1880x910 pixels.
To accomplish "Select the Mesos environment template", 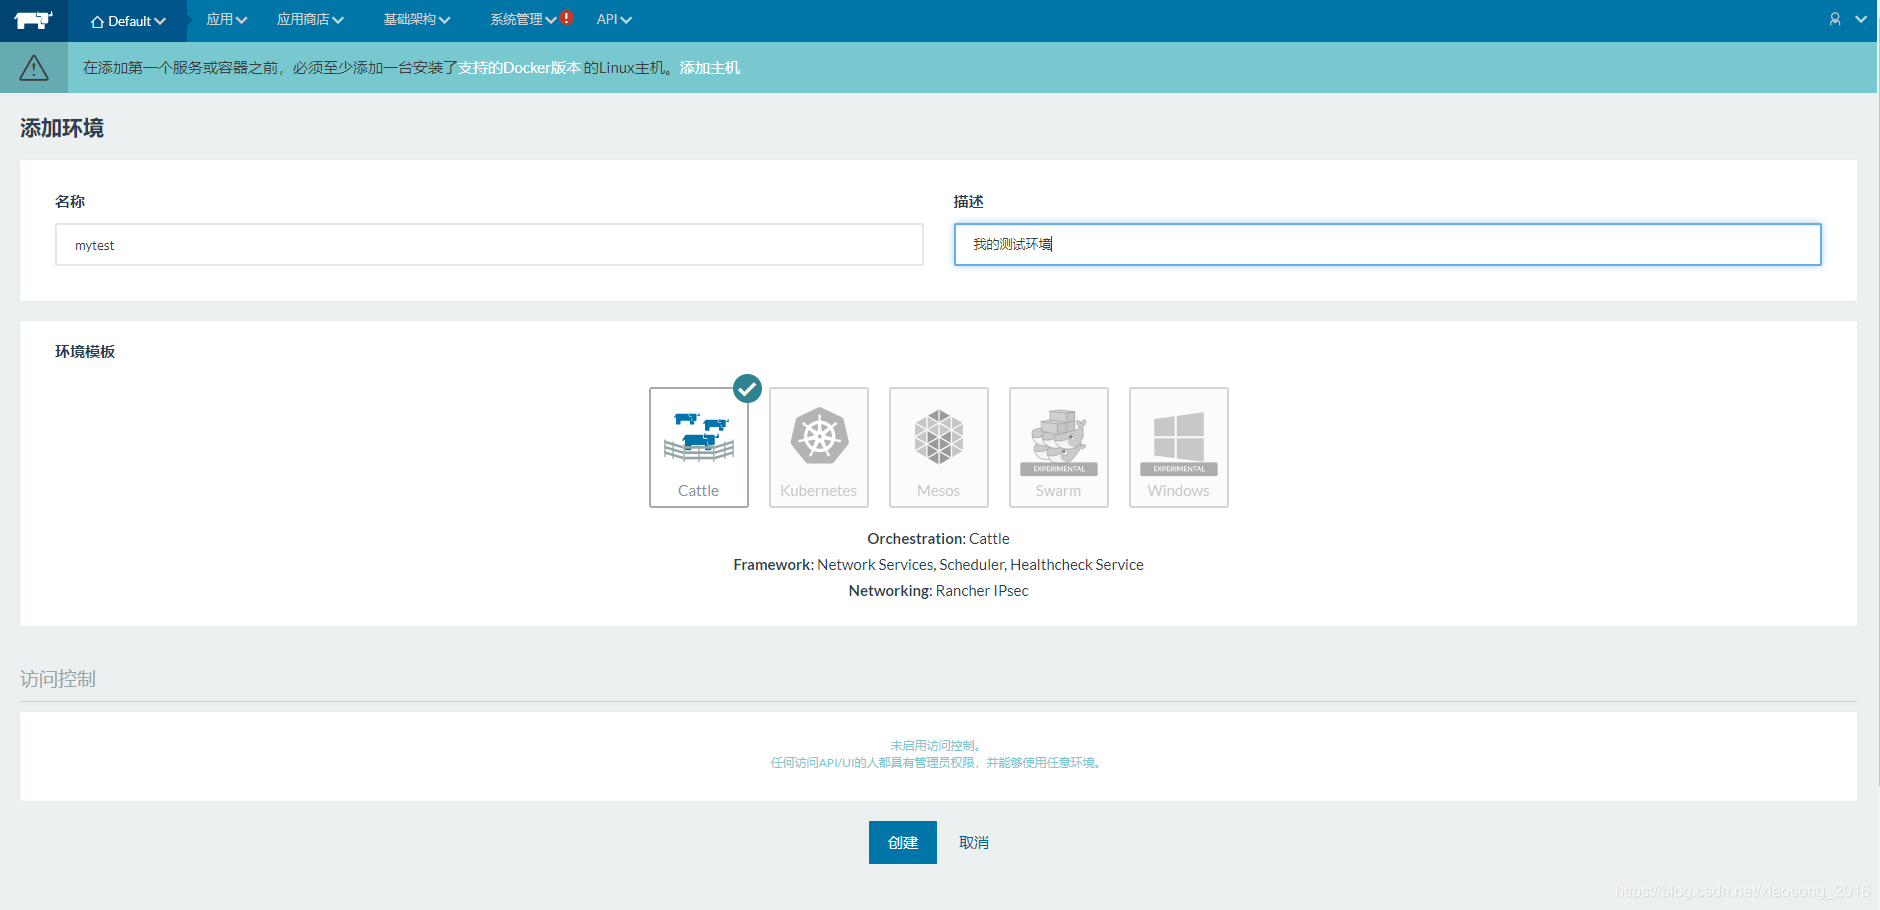I will point(939,448).
